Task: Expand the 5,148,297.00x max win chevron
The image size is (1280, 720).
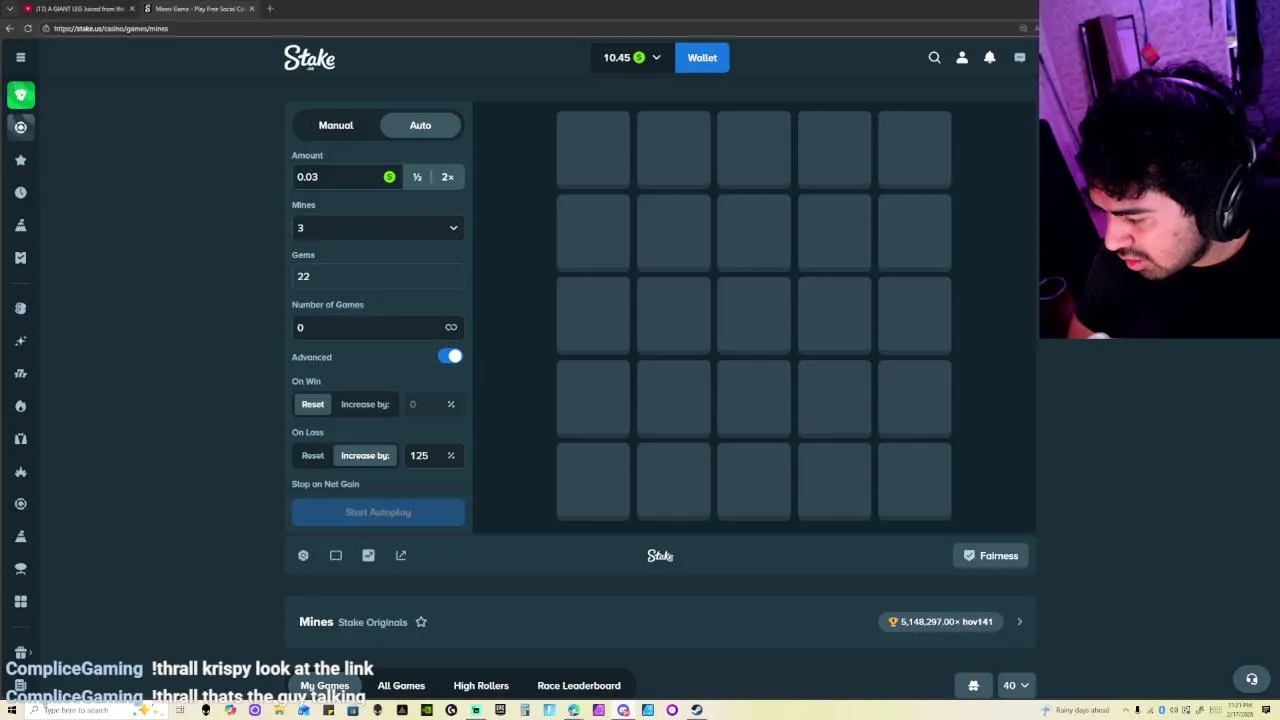Action: coord(1019,622)
